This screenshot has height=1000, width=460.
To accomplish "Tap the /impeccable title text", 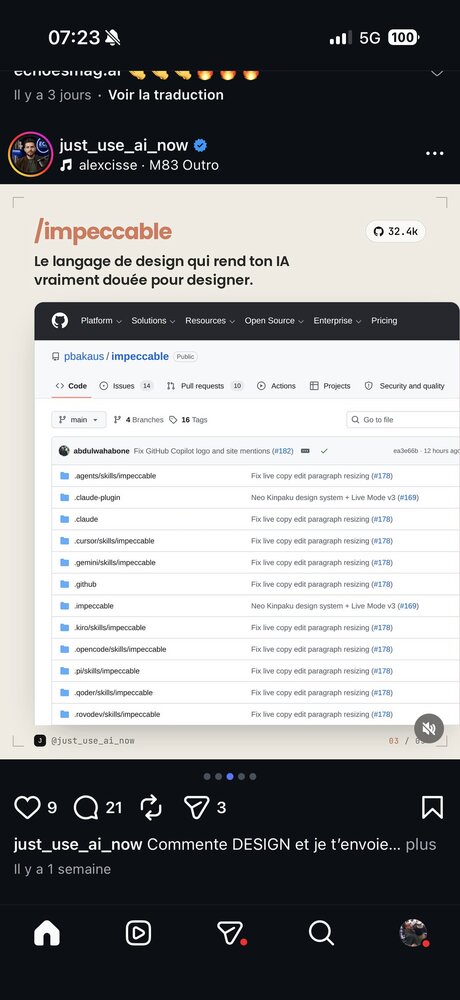I will pyautogui.click(x=103, y=232).
